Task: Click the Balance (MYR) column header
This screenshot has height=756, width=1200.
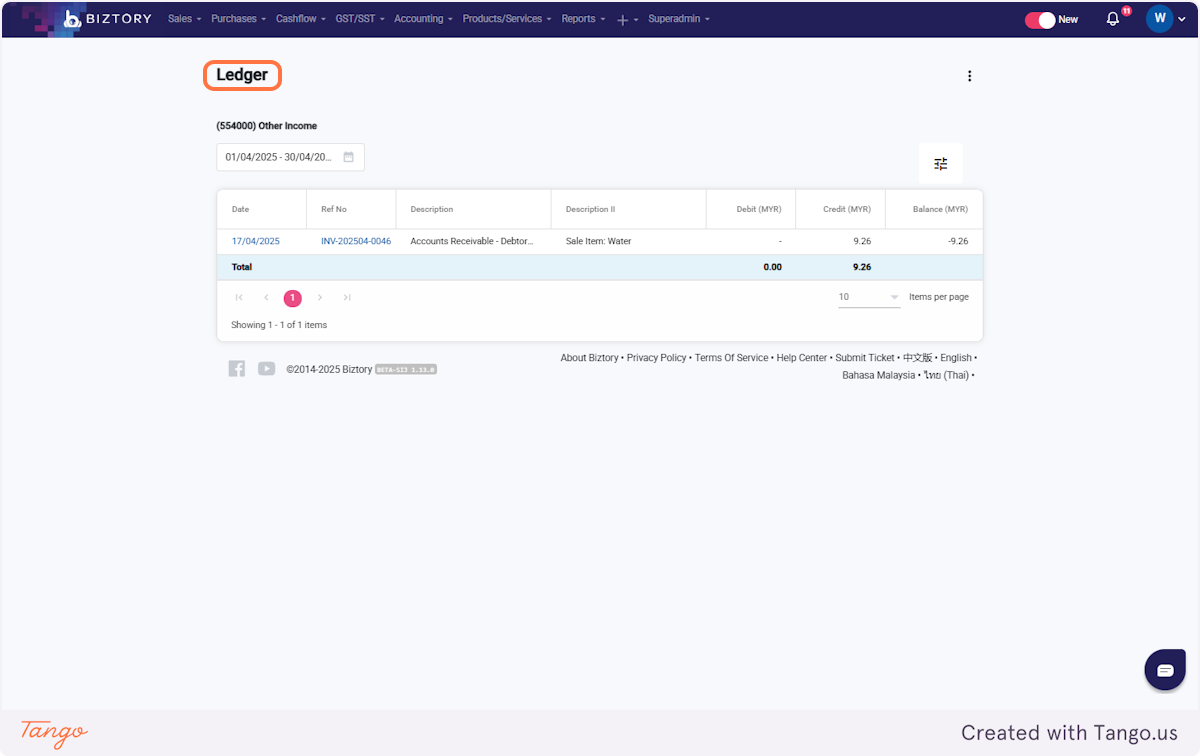Action: click(934, 210)
